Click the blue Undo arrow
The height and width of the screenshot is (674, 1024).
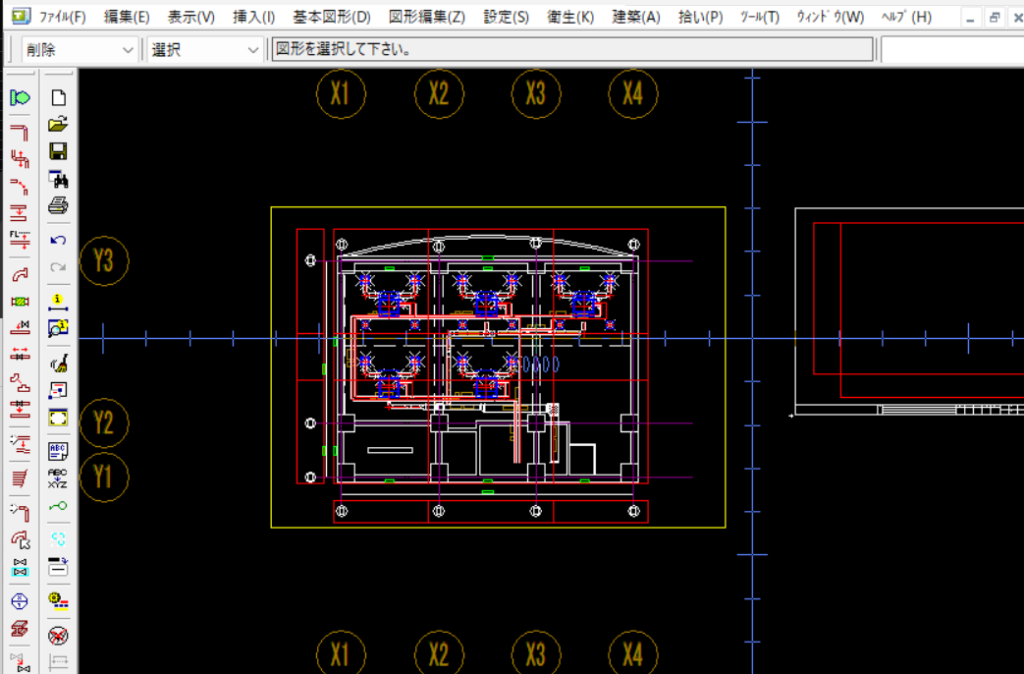click(58, 240)
